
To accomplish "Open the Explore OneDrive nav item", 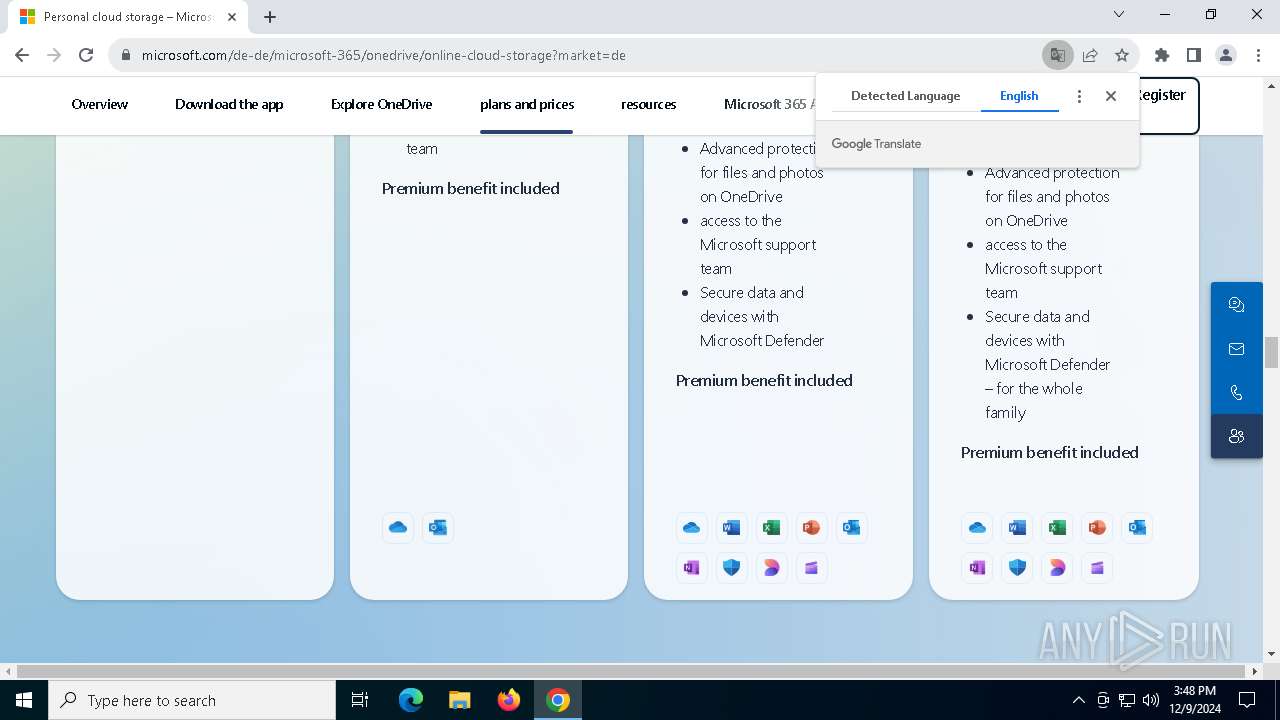I will [x=381, y=104].
